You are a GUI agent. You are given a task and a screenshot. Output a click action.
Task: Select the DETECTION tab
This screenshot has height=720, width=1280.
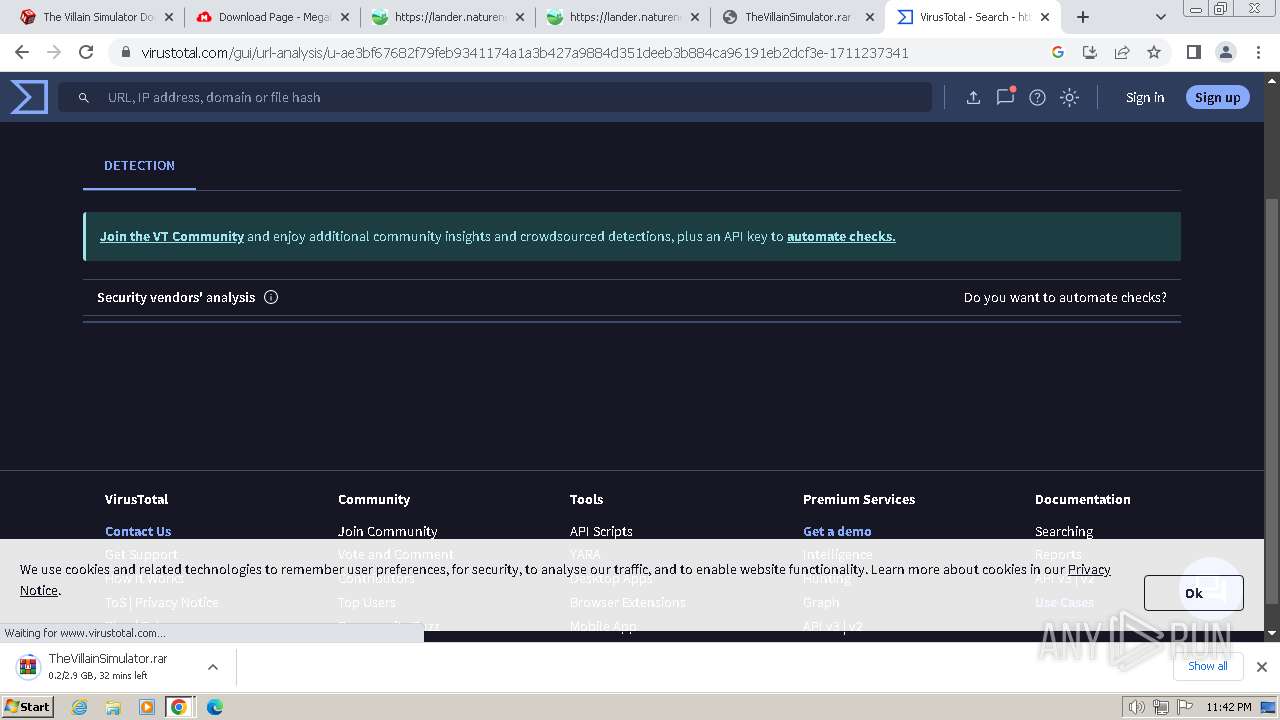click(139, 166)
